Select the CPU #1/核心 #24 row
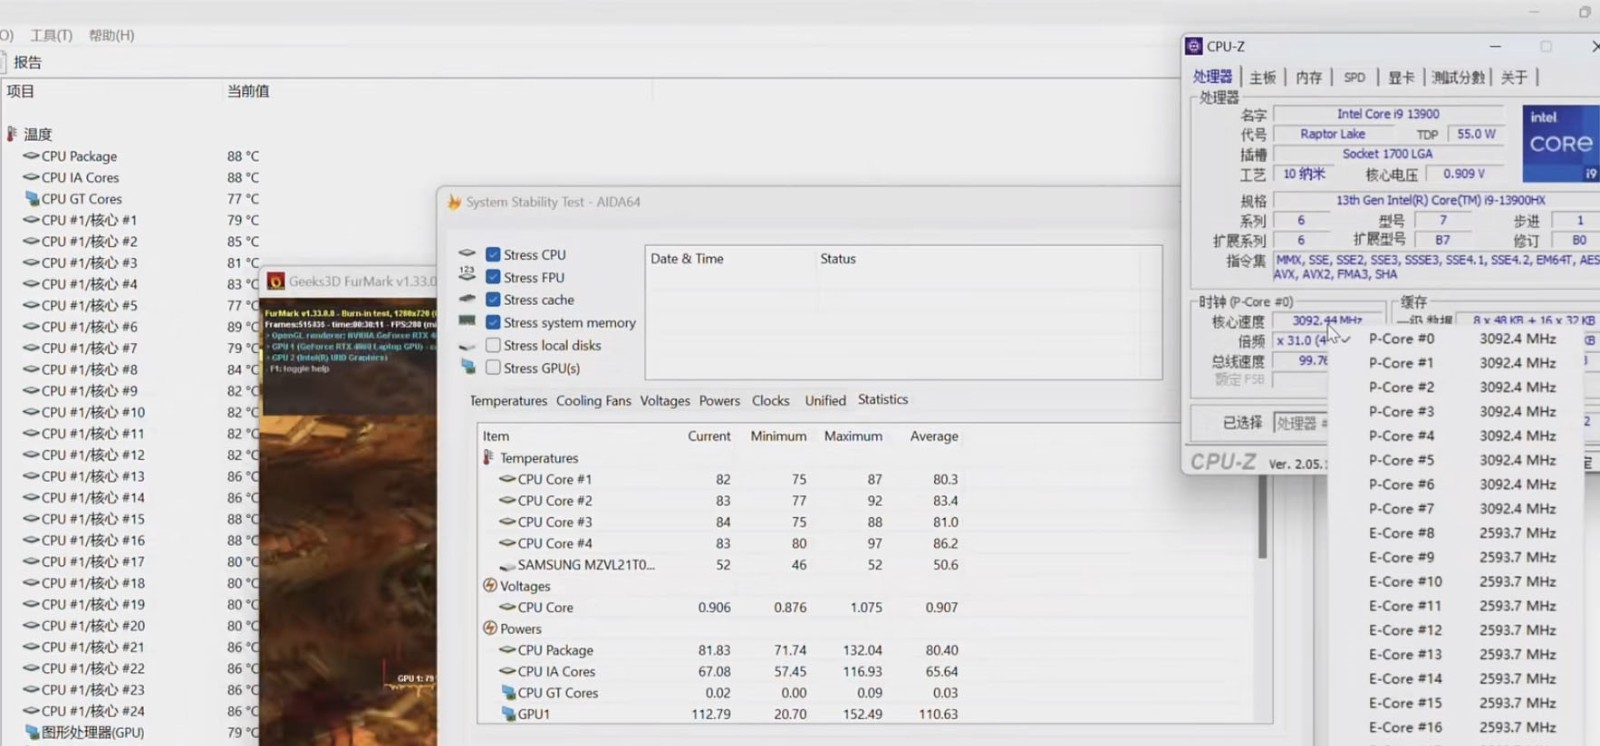The height and width of the screenshot is (746, 1600). click(140, 711)
